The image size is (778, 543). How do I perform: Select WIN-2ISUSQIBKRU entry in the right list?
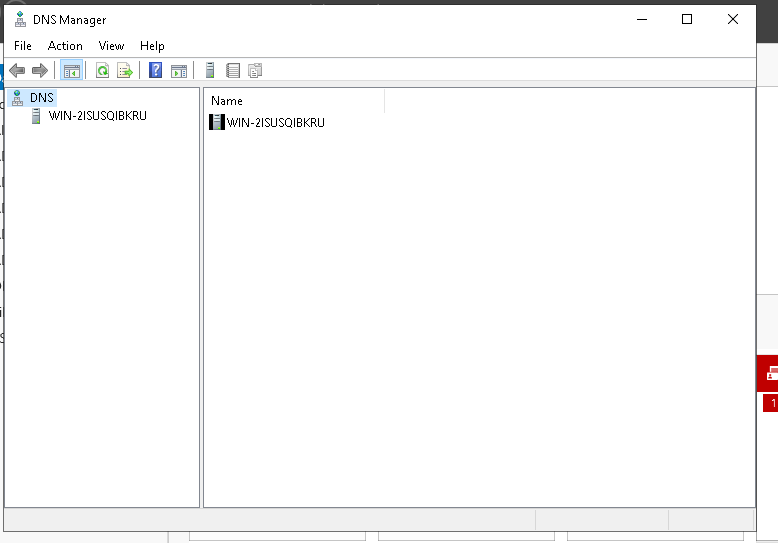pyautogui.click(x=275, y=123)
